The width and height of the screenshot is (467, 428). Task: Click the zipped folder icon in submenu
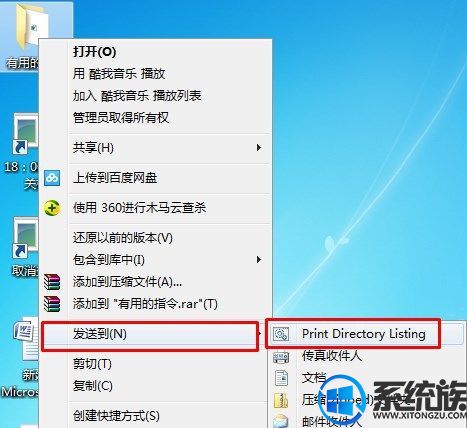(281, 400)
